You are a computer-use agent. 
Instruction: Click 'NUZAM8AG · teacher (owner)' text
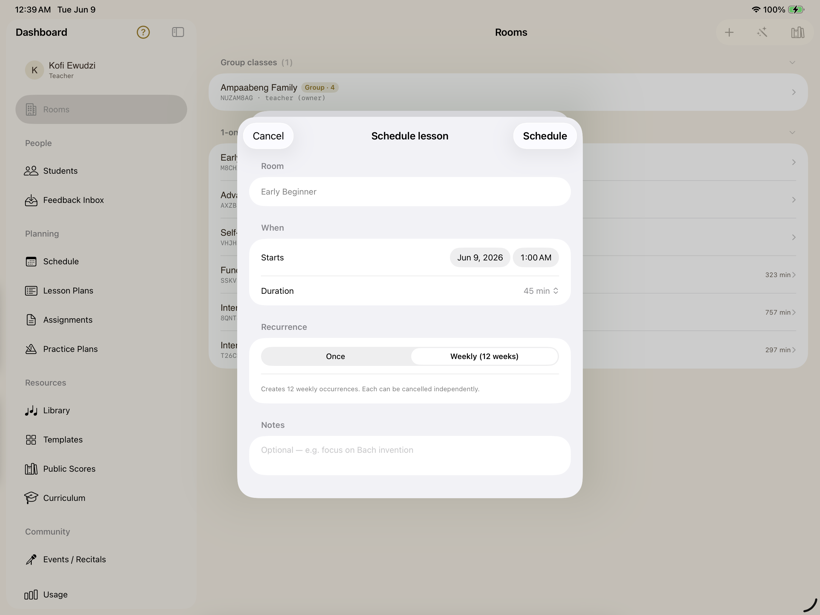click(272, 98)
